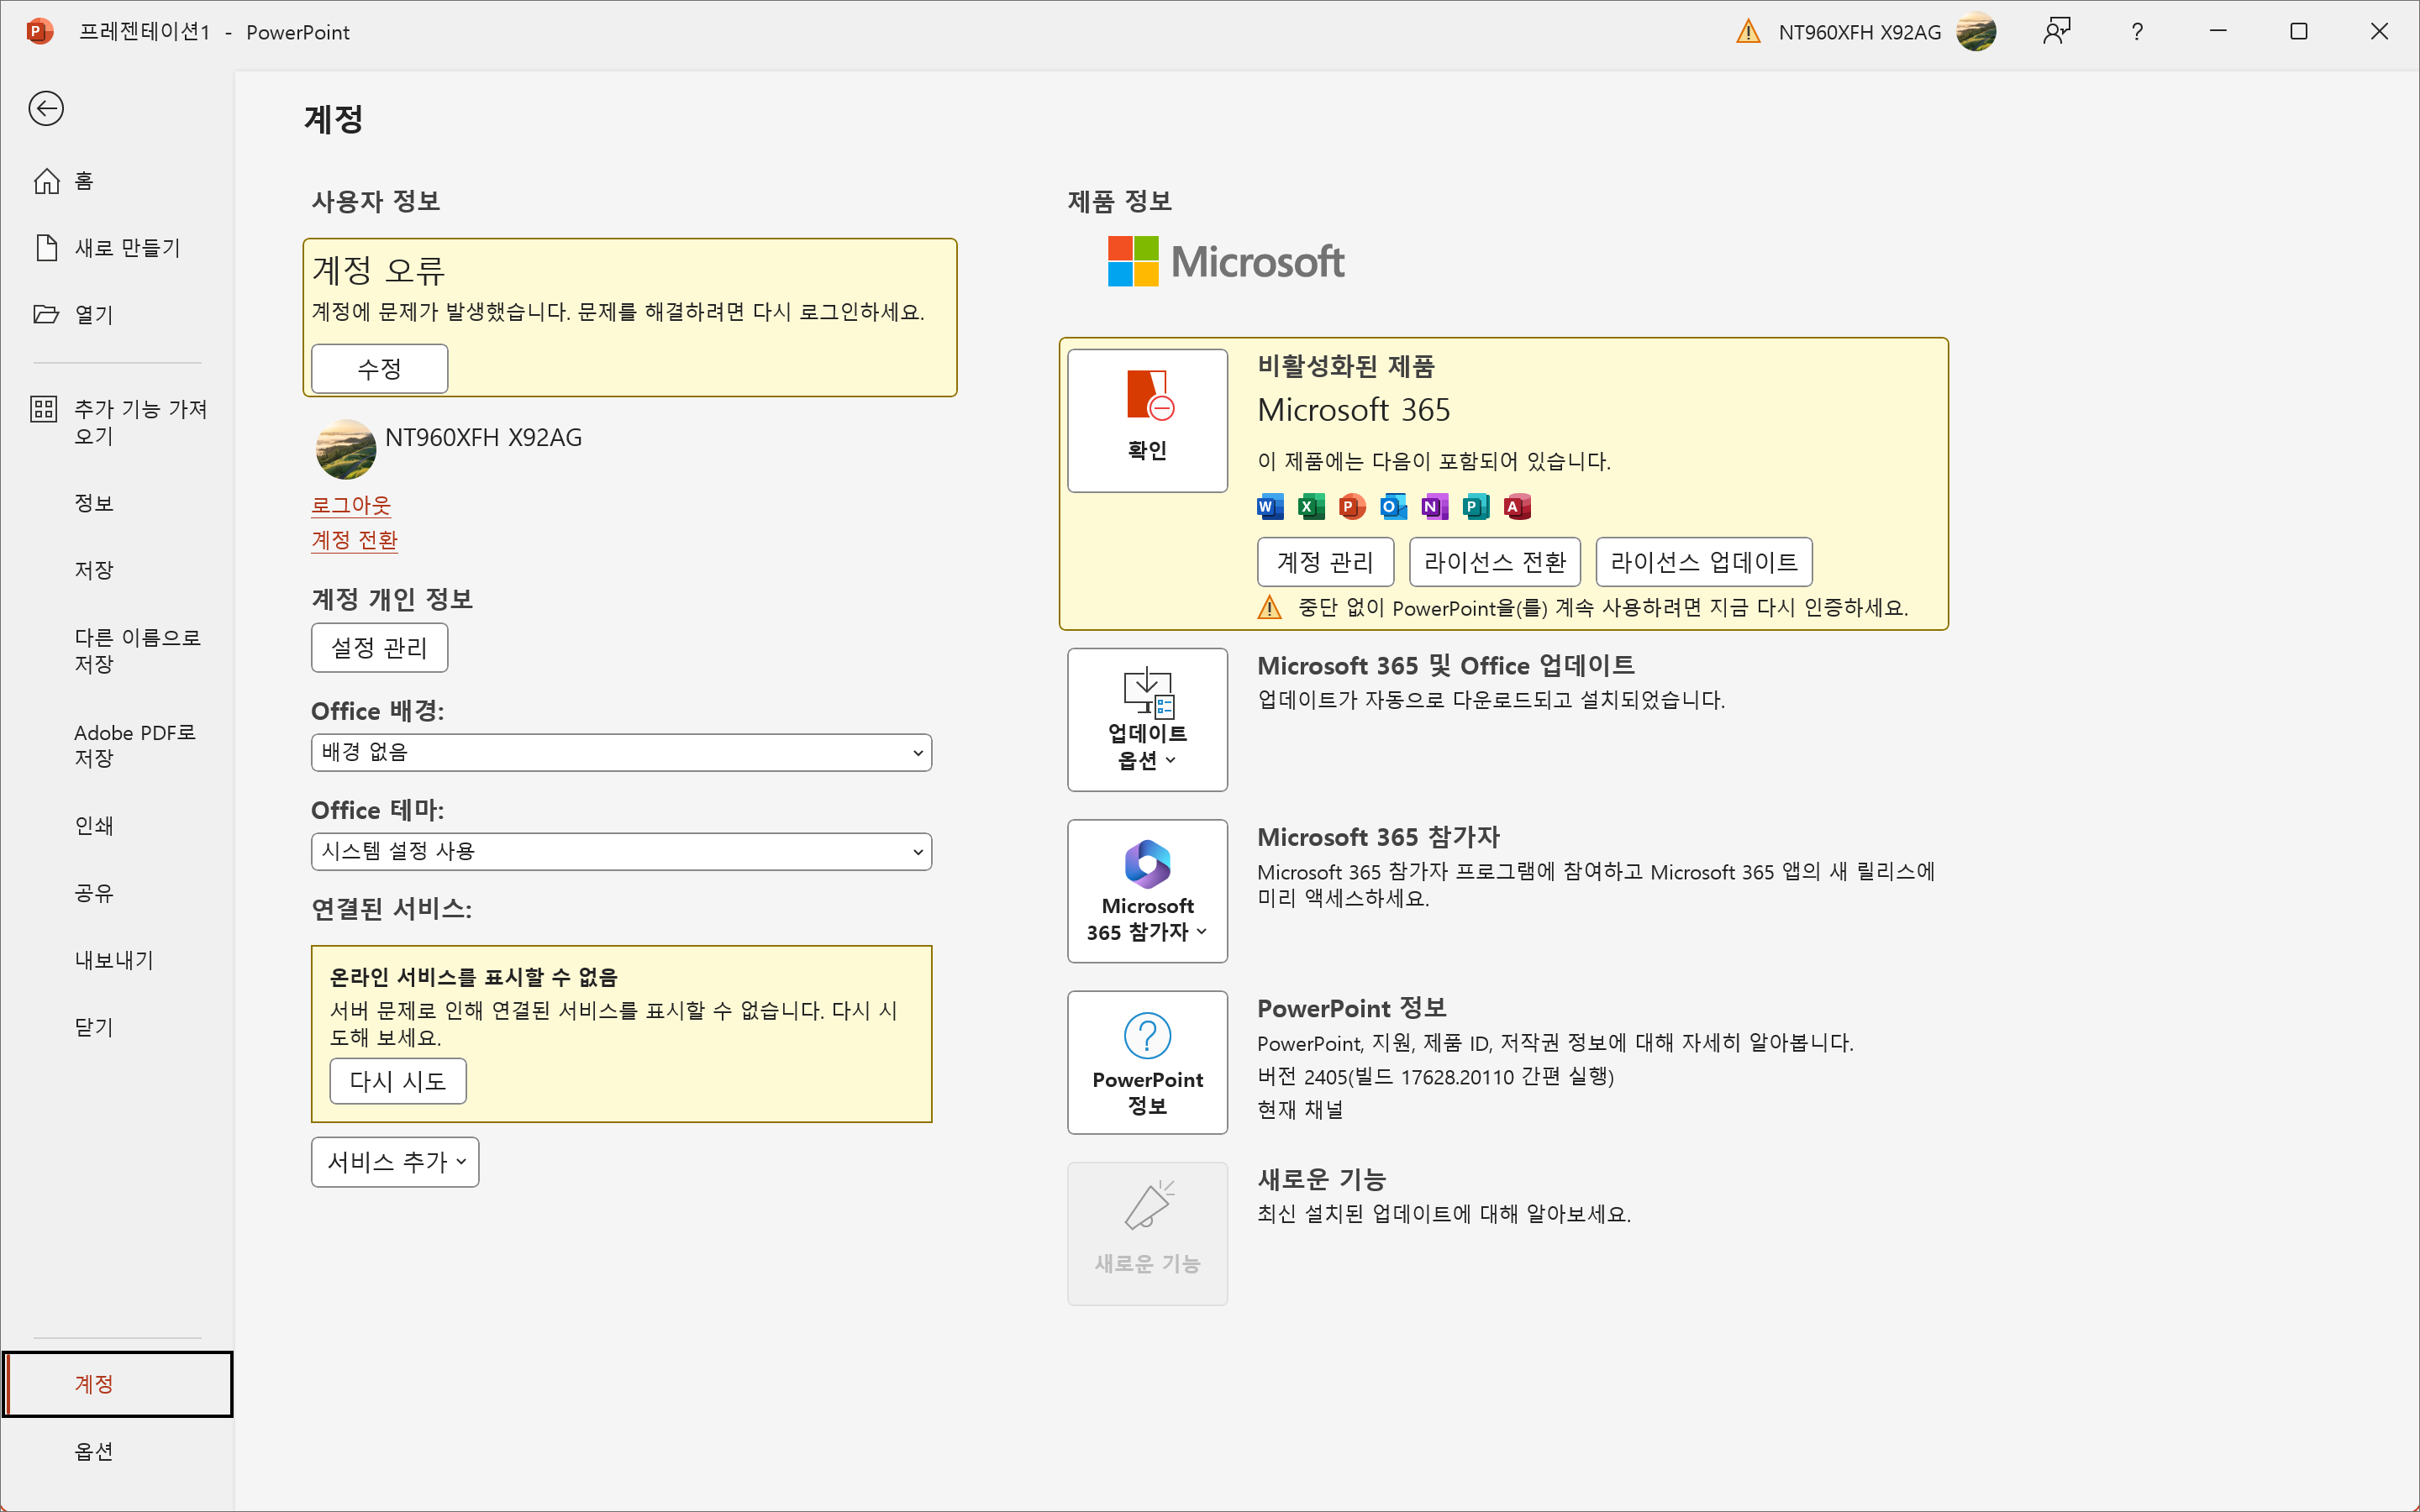Click the 수정 button in account error
Viewport: 2420px width, 1512px height.
(379, 369)
